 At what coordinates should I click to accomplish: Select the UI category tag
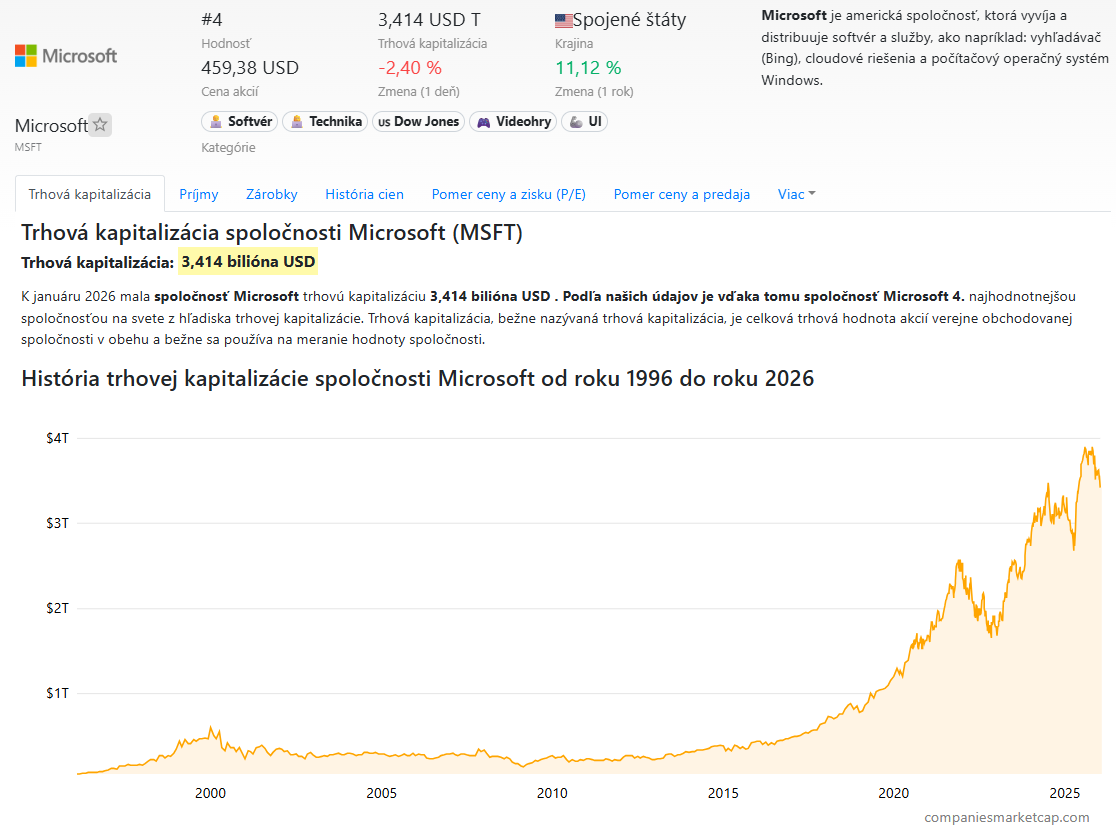point(584,122)
